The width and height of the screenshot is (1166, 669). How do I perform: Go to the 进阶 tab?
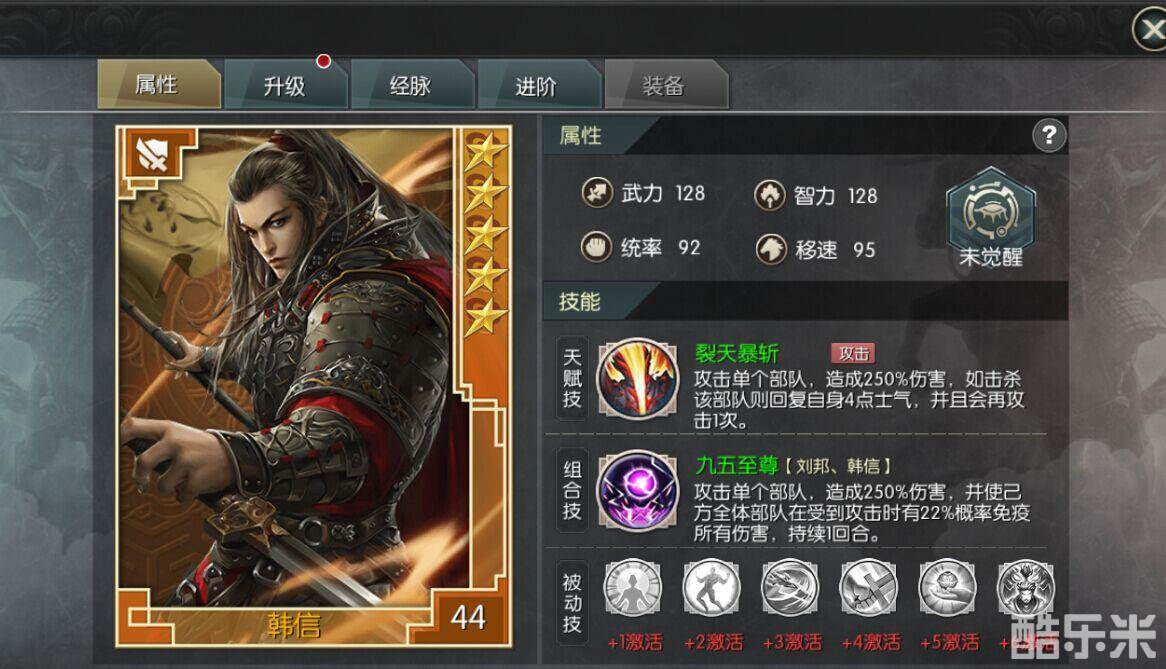[x=538, y=85]
